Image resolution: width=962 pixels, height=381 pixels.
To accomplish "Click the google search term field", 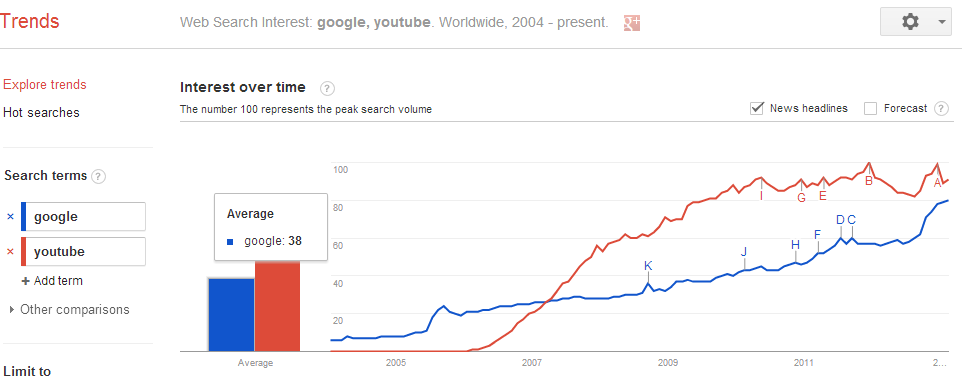I will (x=83, y=217).
